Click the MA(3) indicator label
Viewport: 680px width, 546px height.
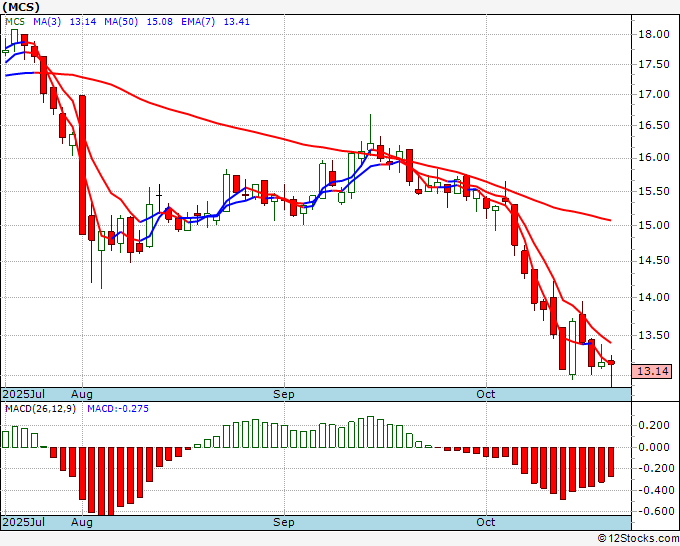pos(47,22)
